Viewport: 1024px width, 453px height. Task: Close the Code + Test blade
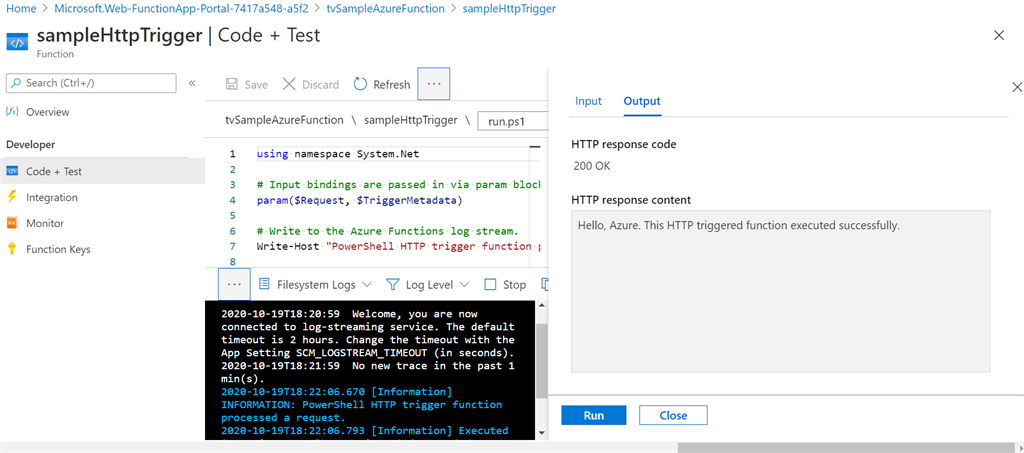click(999, 36)
